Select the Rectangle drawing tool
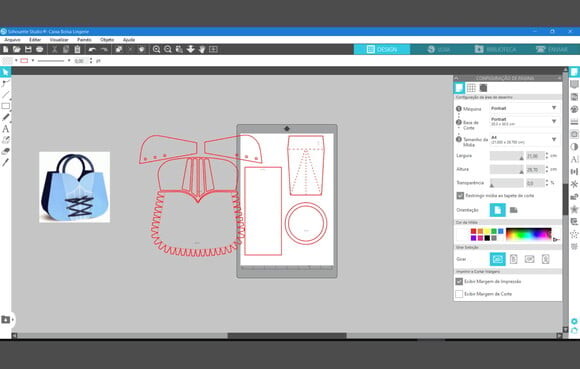This screenshot has height=369, width=580. click(6, 106)
